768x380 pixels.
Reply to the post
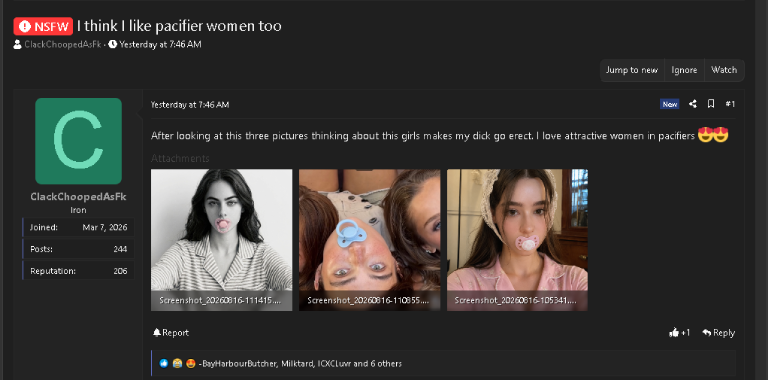(719, 333)
